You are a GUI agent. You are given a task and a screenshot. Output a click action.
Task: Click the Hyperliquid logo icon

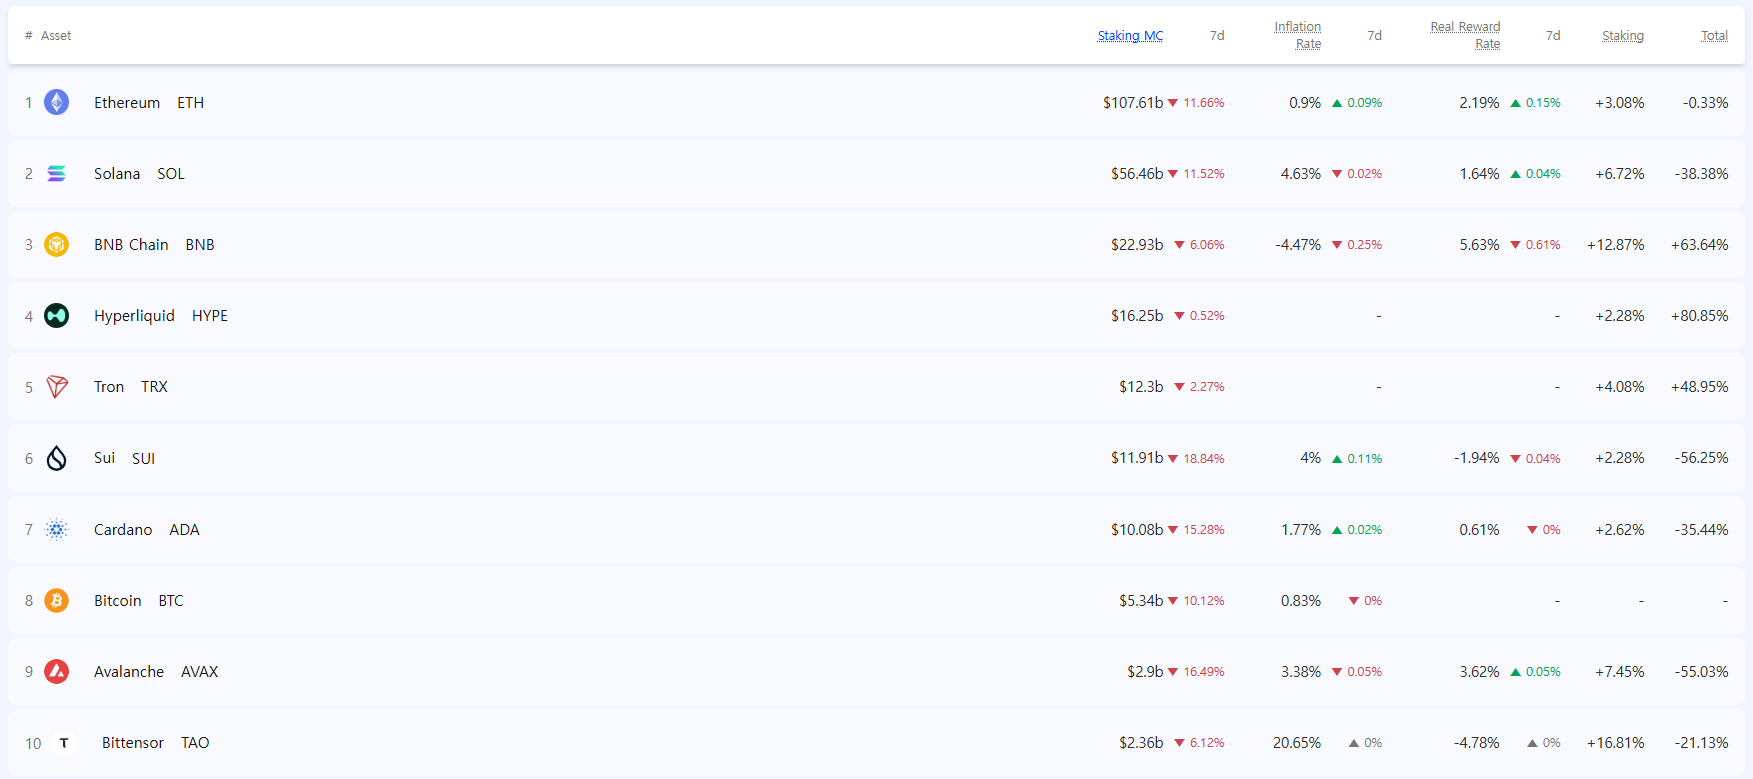pos(57,316)
